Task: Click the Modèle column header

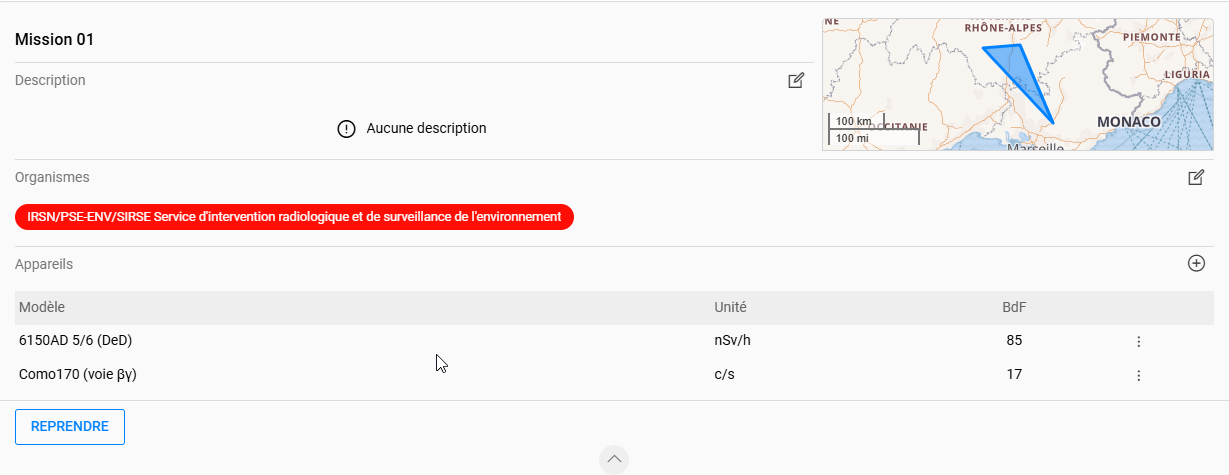Action: (x=42, y=308)
